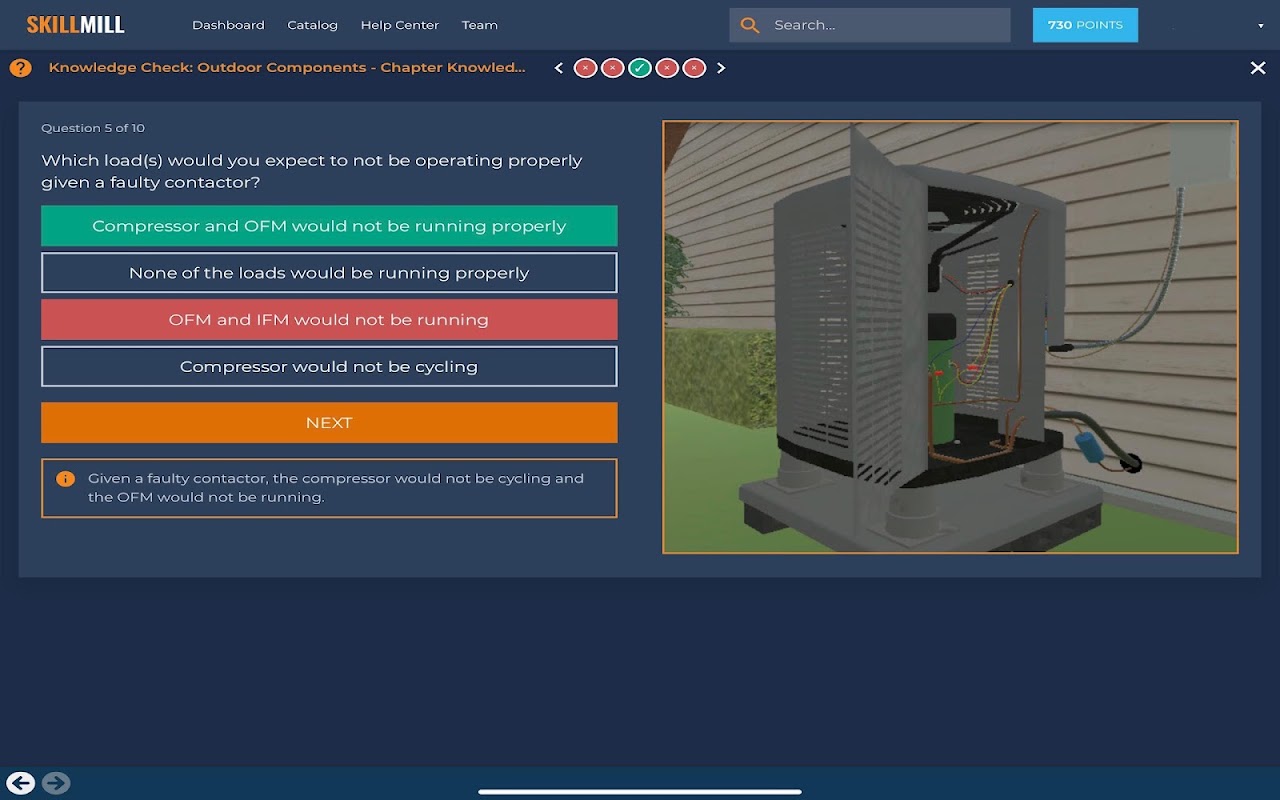Select 'Compressor would not be cycling' answer
The image size is (1280, 800).
pyautogui.click(x=329, y=367)
